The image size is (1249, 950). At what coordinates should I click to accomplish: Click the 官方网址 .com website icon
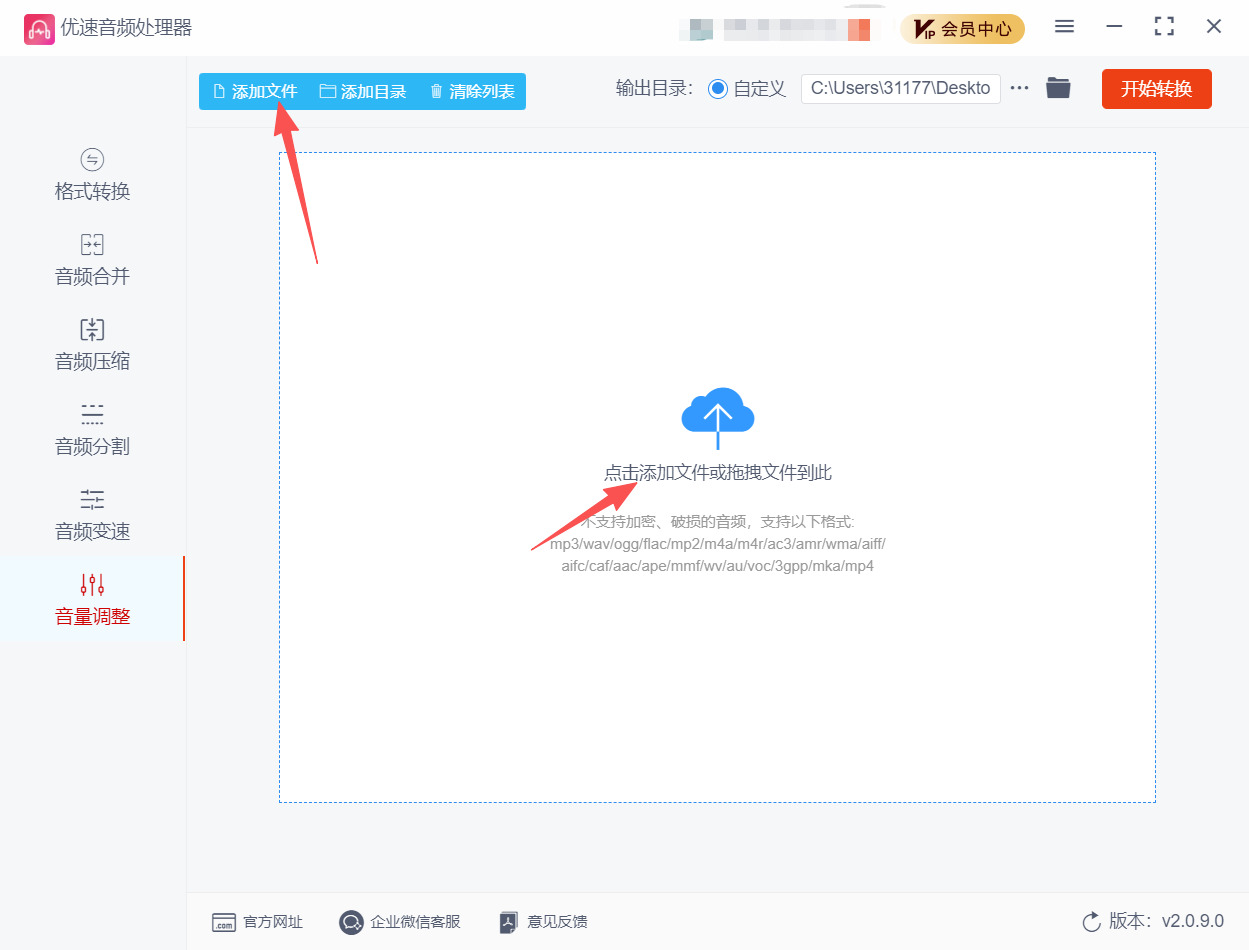[x=224, y=923]
